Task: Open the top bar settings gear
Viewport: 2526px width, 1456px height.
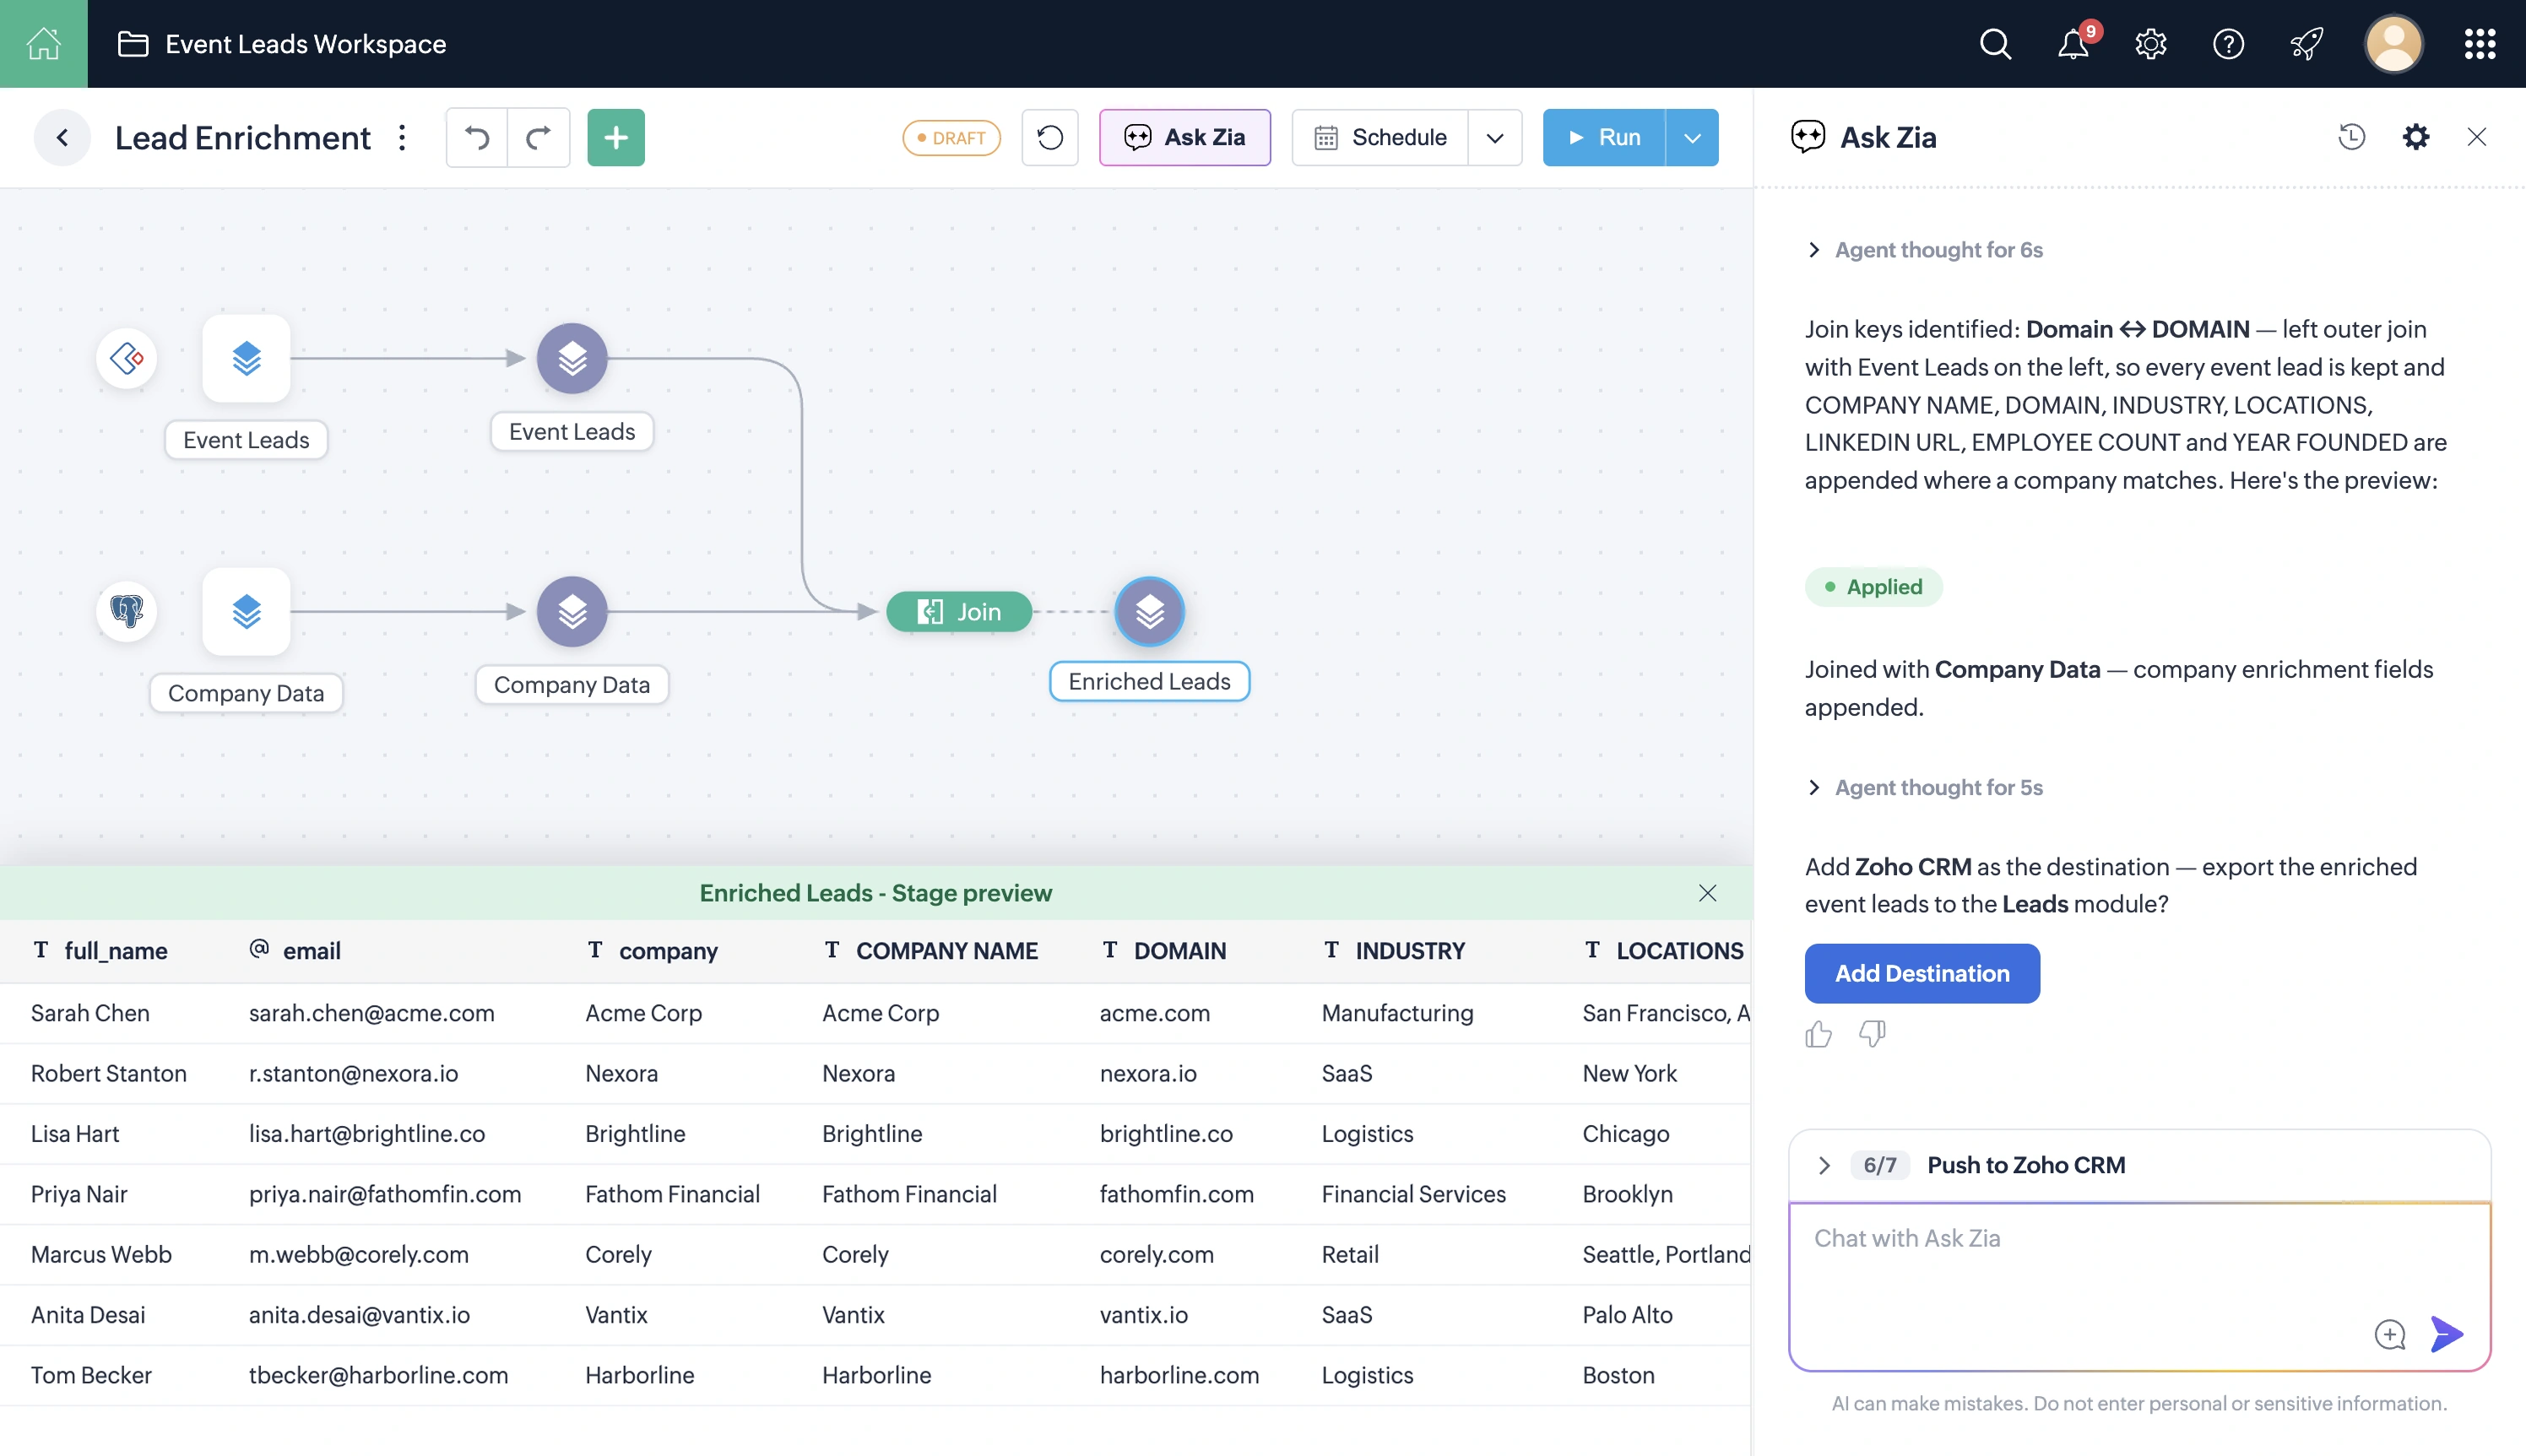Action: 2151,44
